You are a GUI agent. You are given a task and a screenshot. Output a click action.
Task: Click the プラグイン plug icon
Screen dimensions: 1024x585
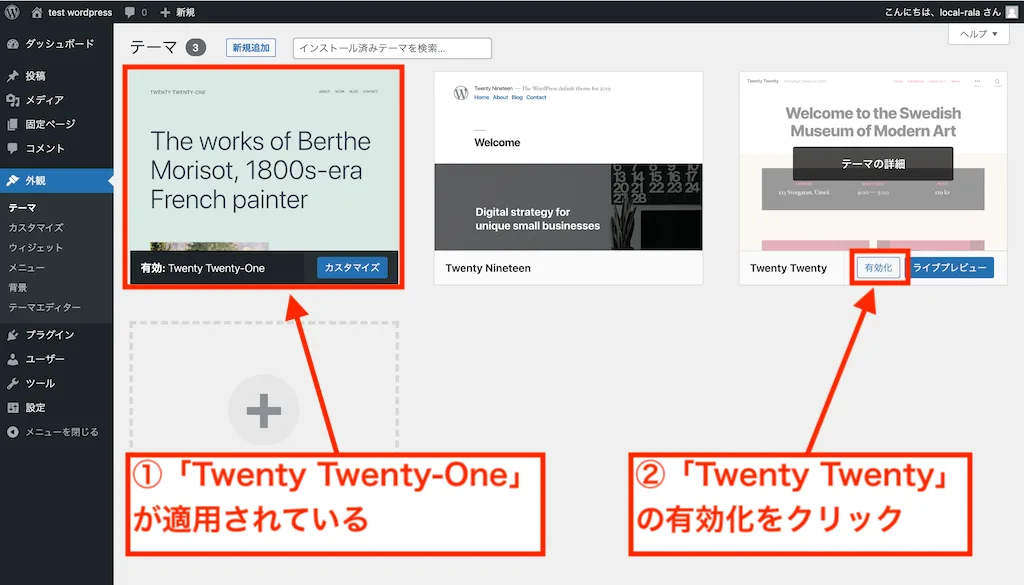(x=12, y=334)
